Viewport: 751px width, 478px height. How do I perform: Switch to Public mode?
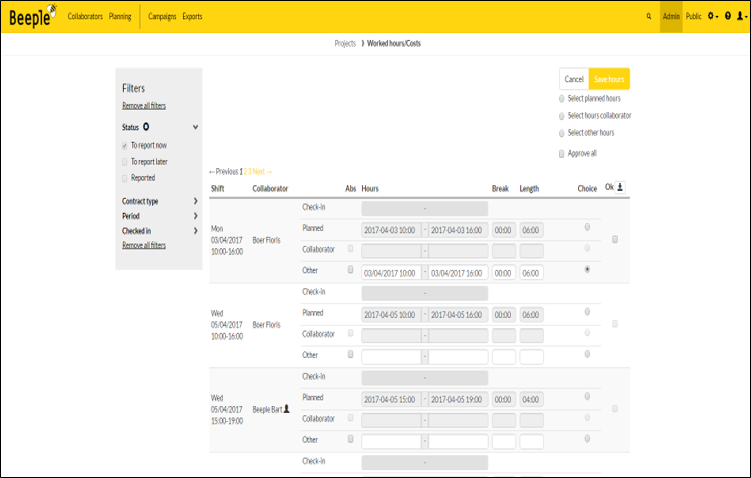pos(694,16)
